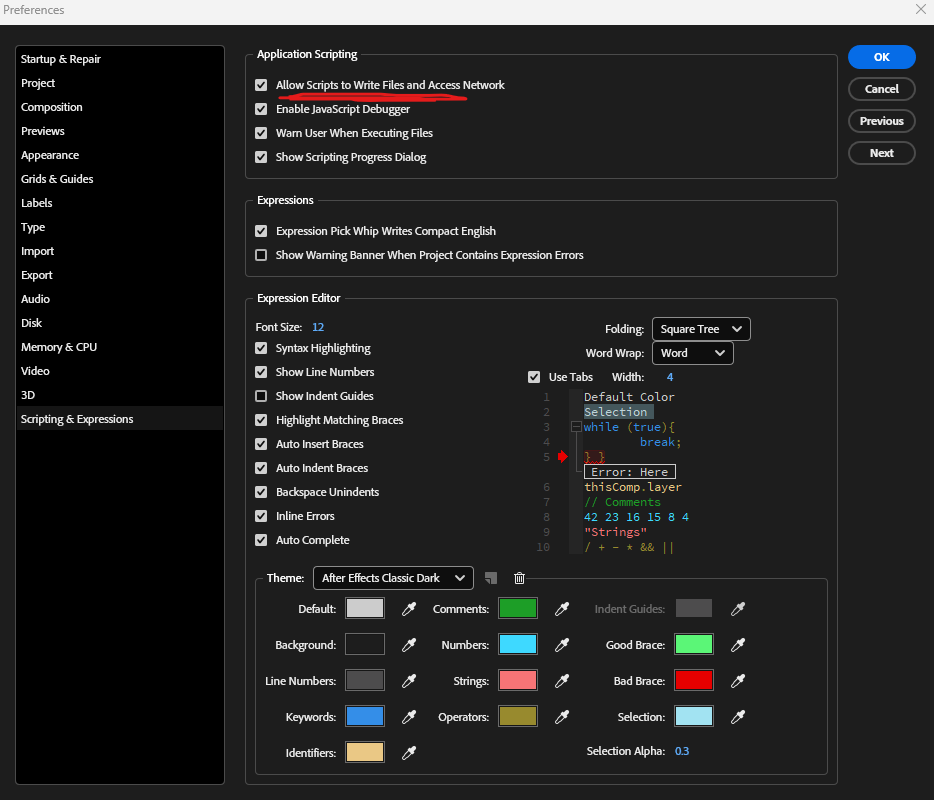Open Identifiers color swatch
This screenshot has width=934, height=800.
[365, 752]
